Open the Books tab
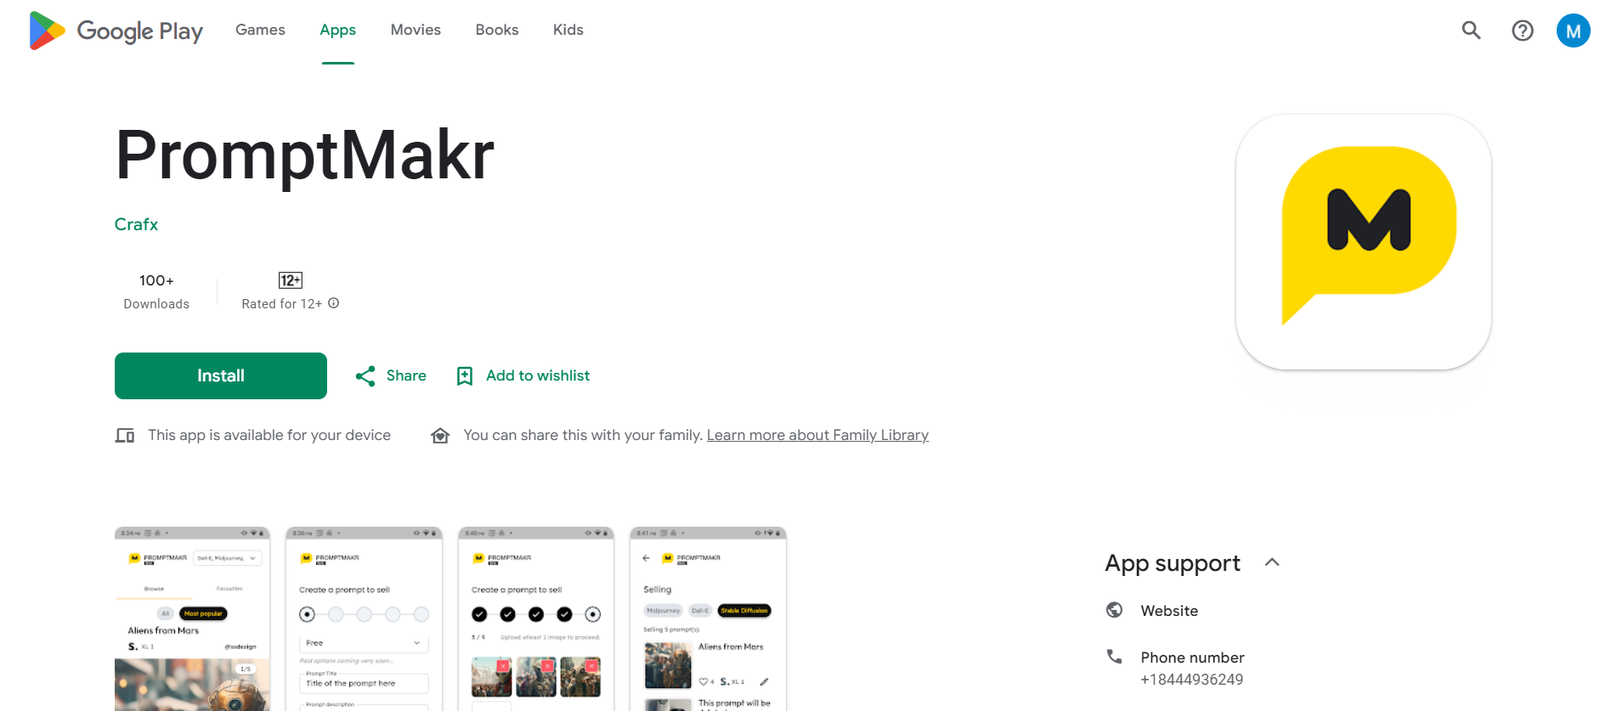 pyautogui.click(x=497, y=30)
